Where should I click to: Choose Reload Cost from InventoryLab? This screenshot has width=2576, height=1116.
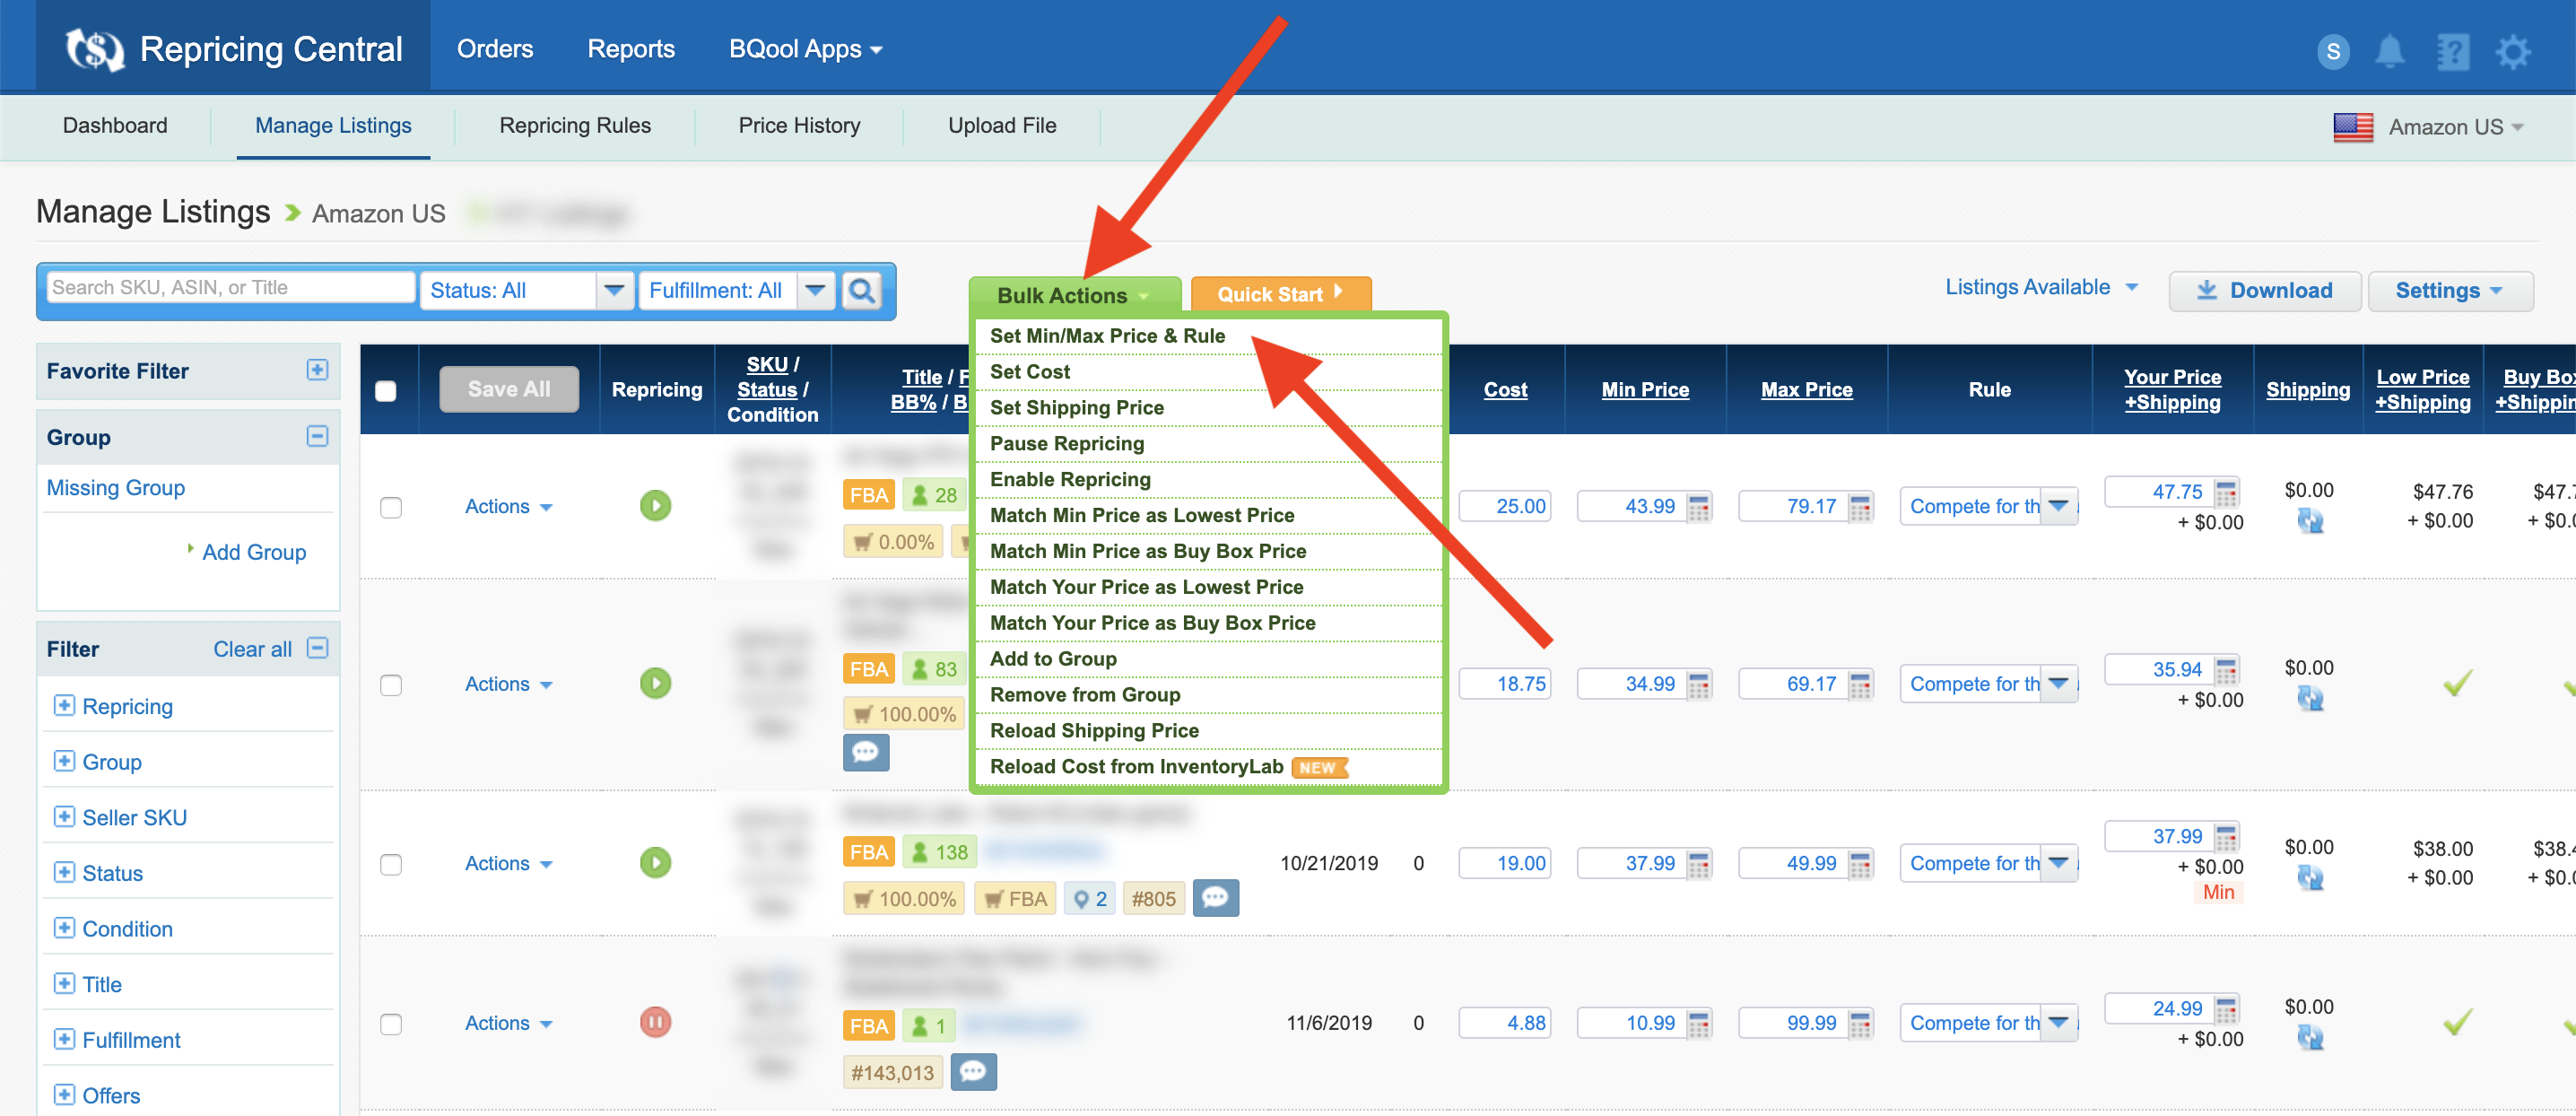(1208, 767)
